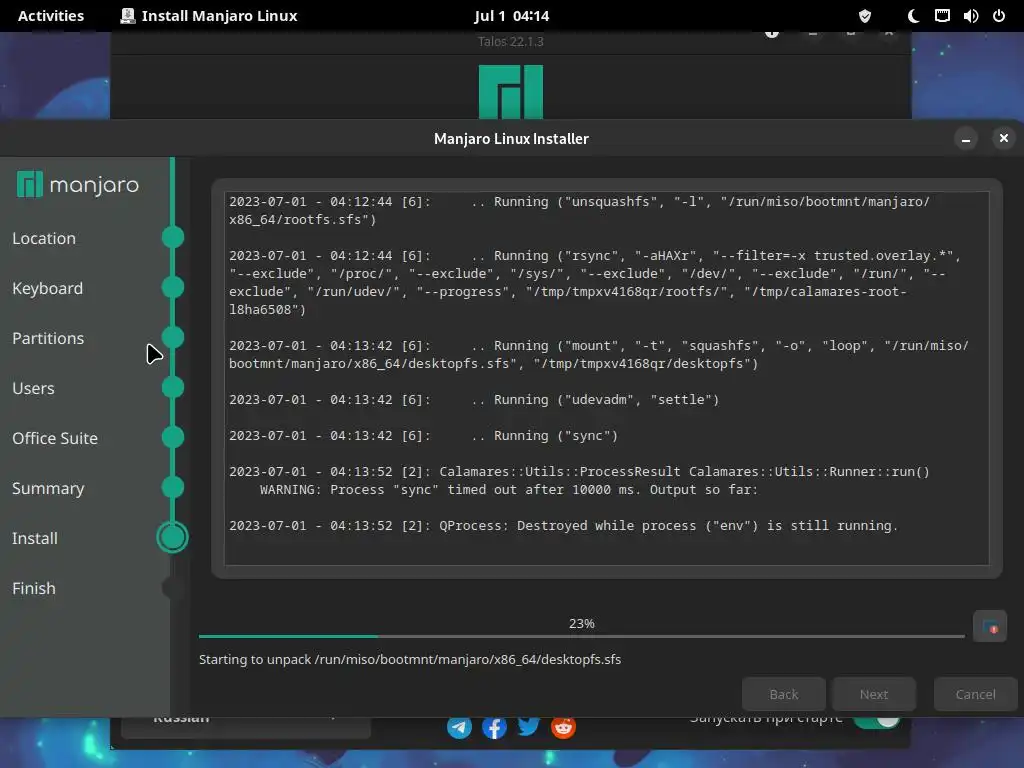Image resolution: width=1024 pixels, height=768 pixels.
Task: Select the Office Suite step in sidebar
Action: pos(55,438)
